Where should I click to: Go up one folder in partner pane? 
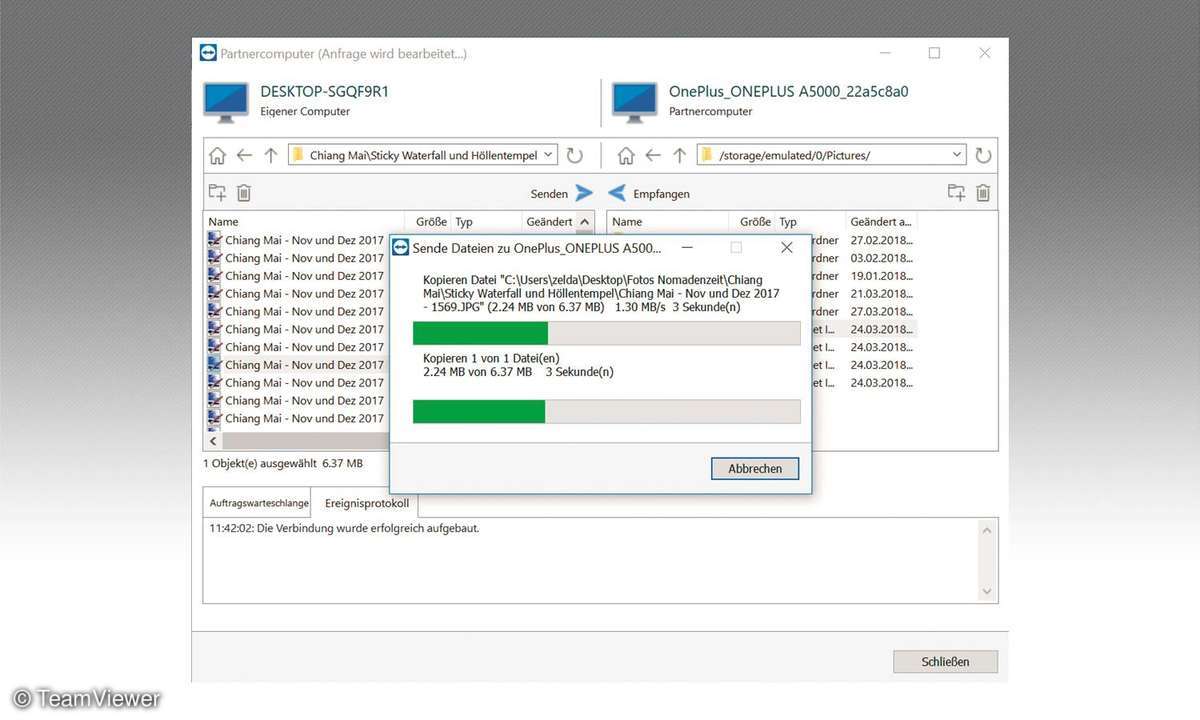[x=680, y=155]
